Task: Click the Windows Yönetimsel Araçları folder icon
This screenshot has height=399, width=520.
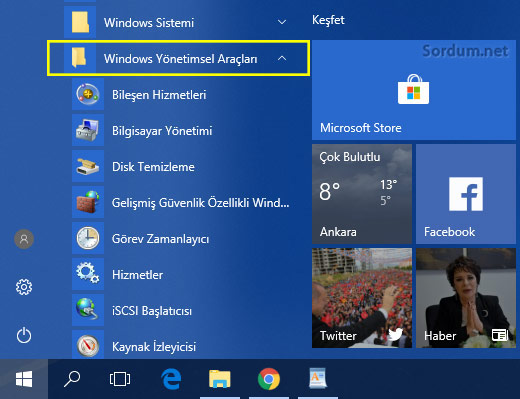Action: (x=79, y=57)
